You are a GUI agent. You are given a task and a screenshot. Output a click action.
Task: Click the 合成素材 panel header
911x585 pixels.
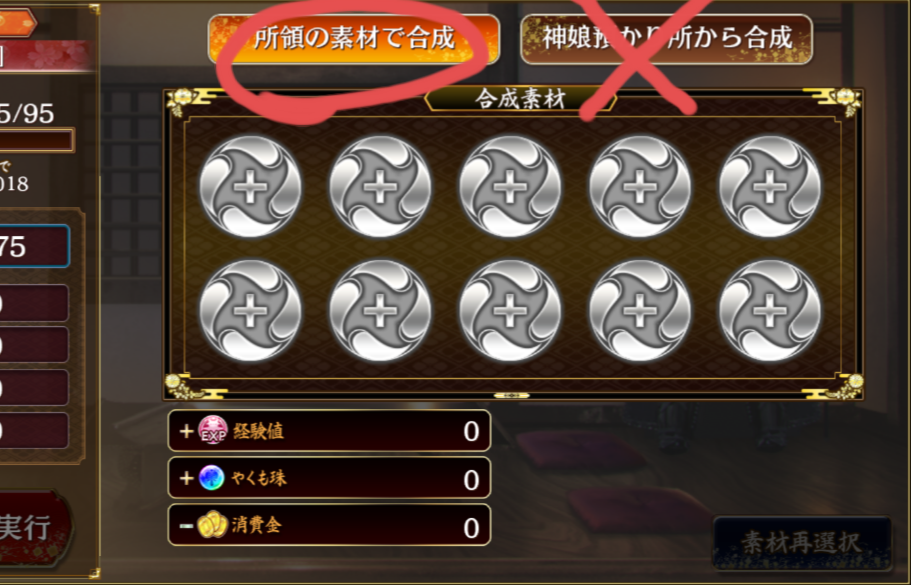(x=520, y=99)
